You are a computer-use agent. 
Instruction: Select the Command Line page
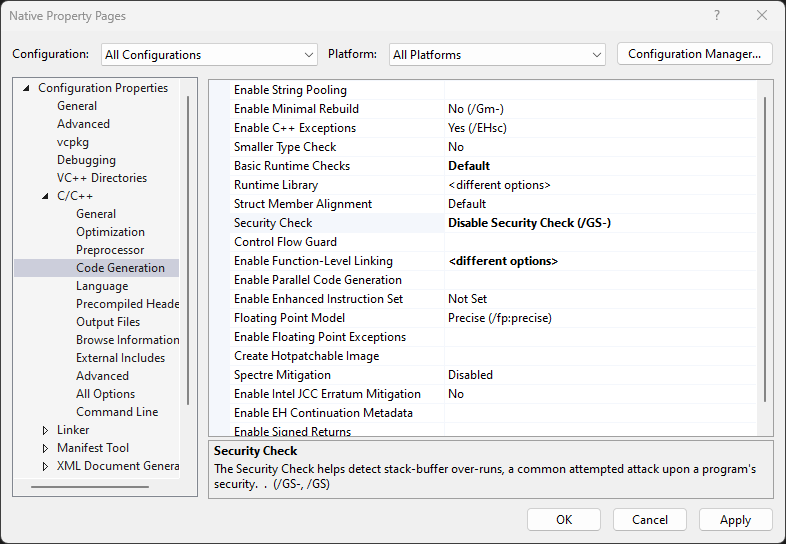(x=117, y=412)
